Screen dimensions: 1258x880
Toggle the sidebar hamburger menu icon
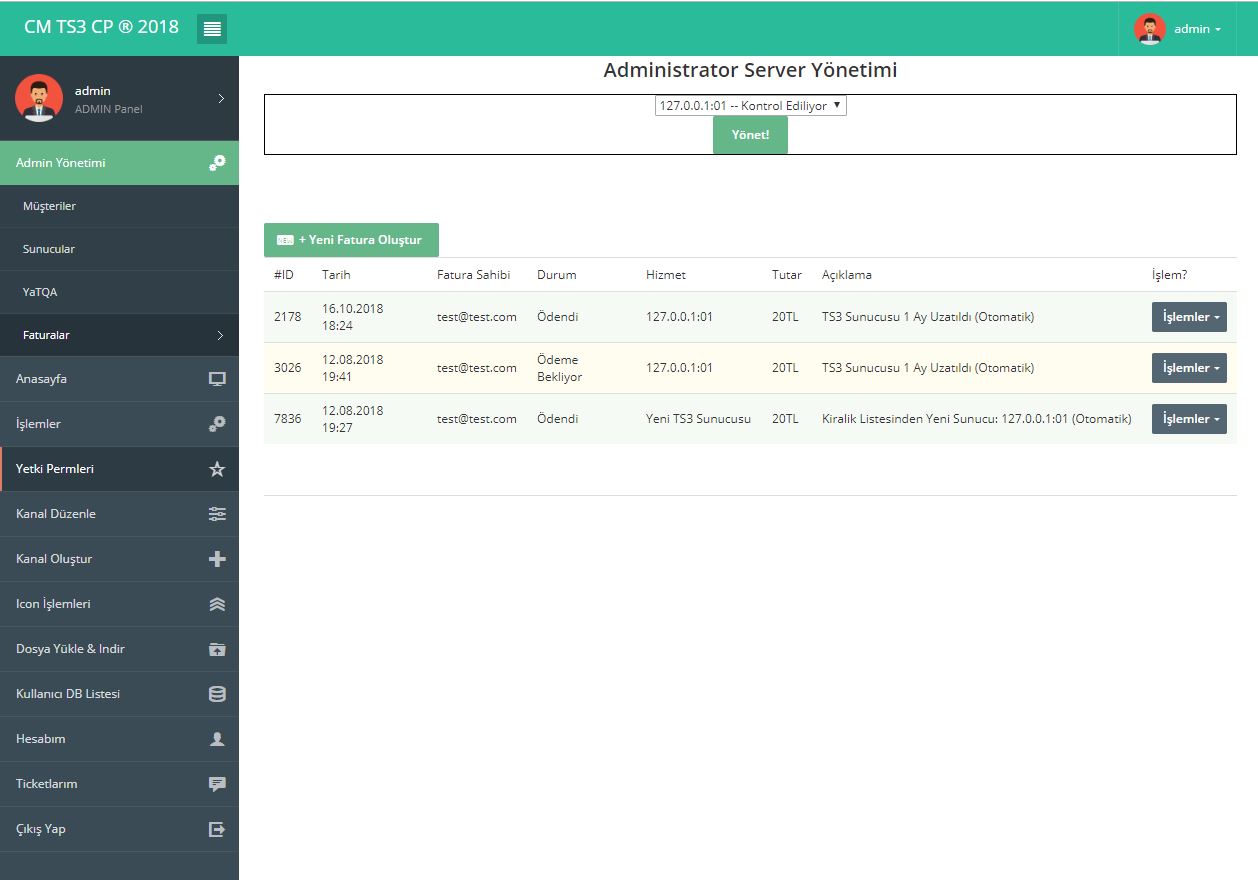[x=212, y=29]
